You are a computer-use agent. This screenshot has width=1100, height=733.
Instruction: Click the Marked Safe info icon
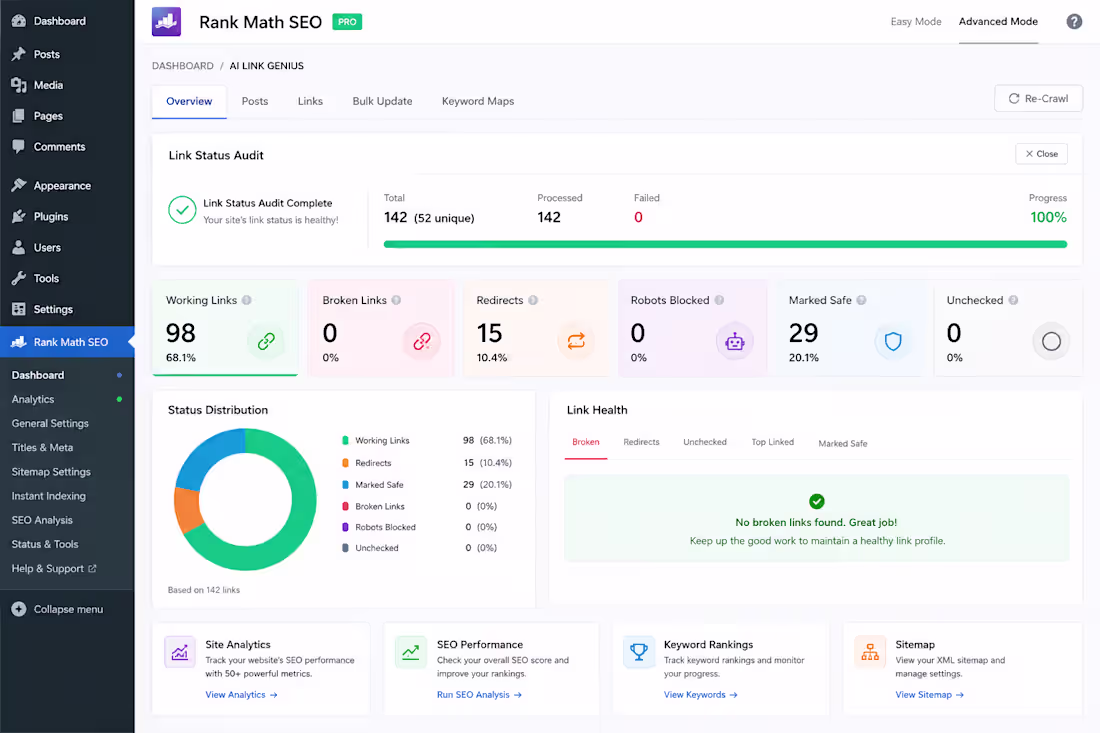click(861, 300)
